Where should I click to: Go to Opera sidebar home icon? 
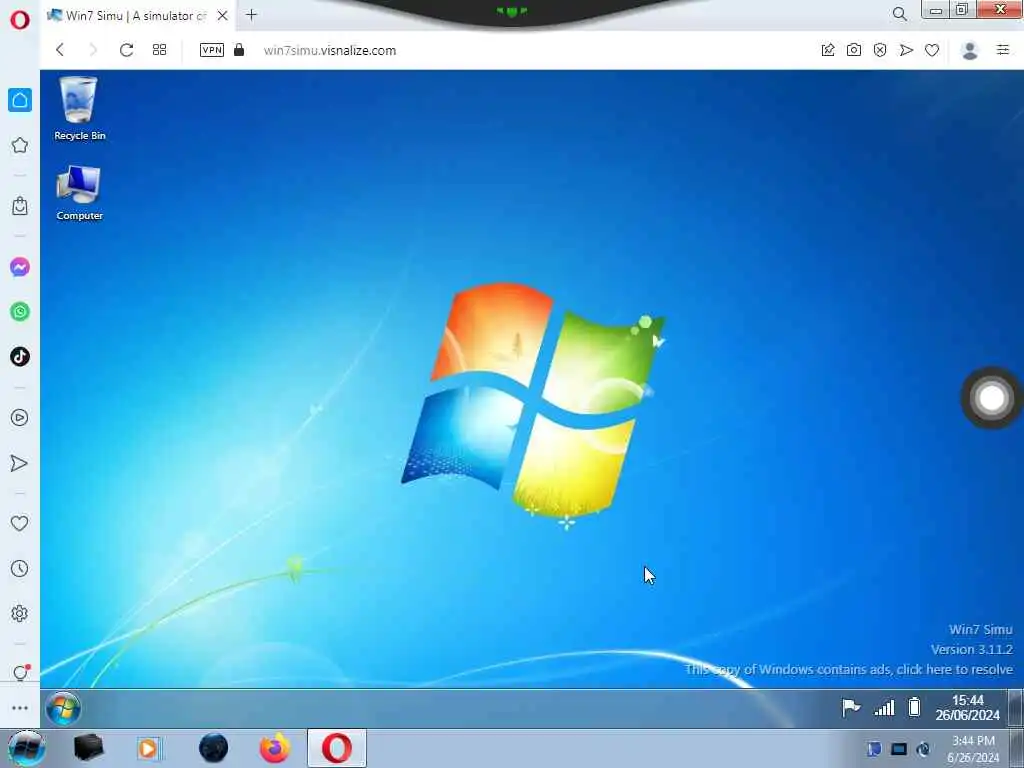click(x=20, y=100)
